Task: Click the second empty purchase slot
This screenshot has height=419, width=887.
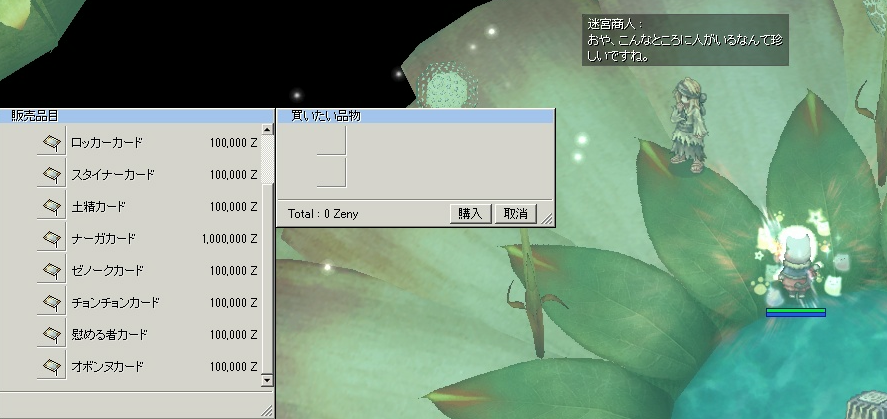Action: pyautogui.click(x=331, y=172)
